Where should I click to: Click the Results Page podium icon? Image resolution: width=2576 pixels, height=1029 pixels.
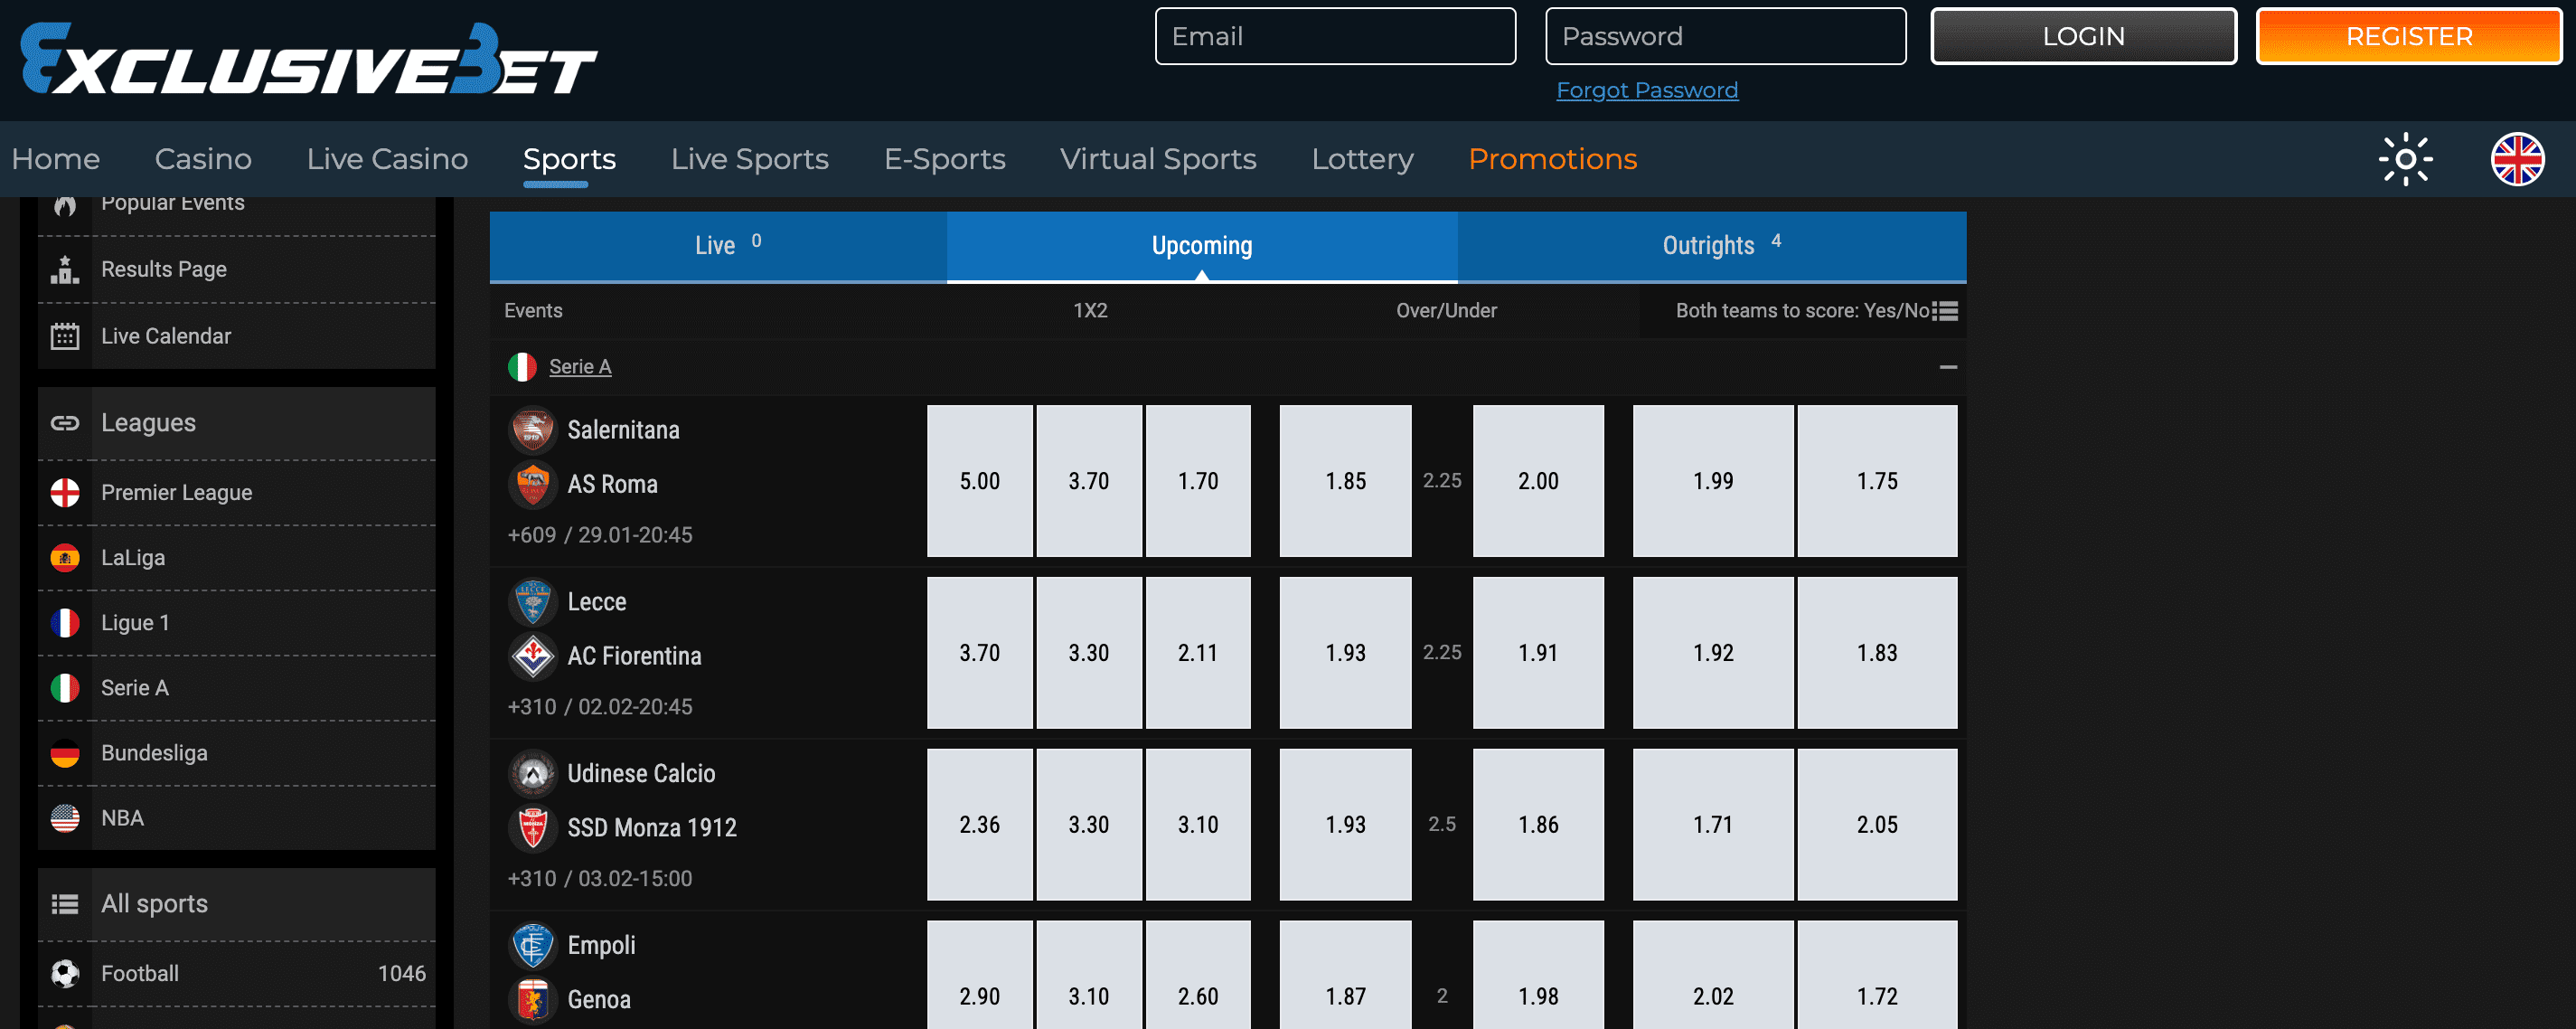tap(65, 269)
